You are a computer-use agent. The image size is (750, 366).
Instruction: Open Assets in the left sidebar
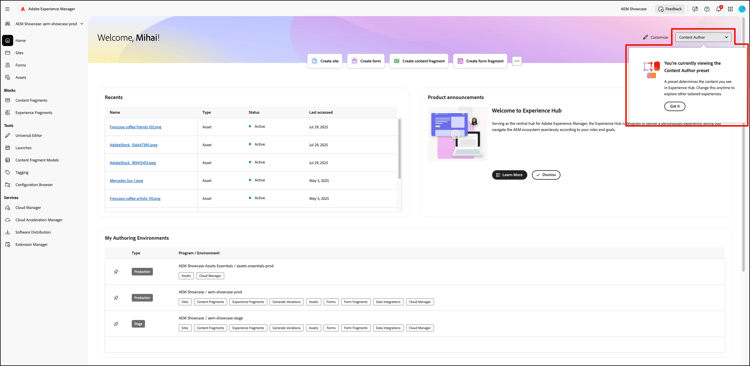tap(21, 77)
